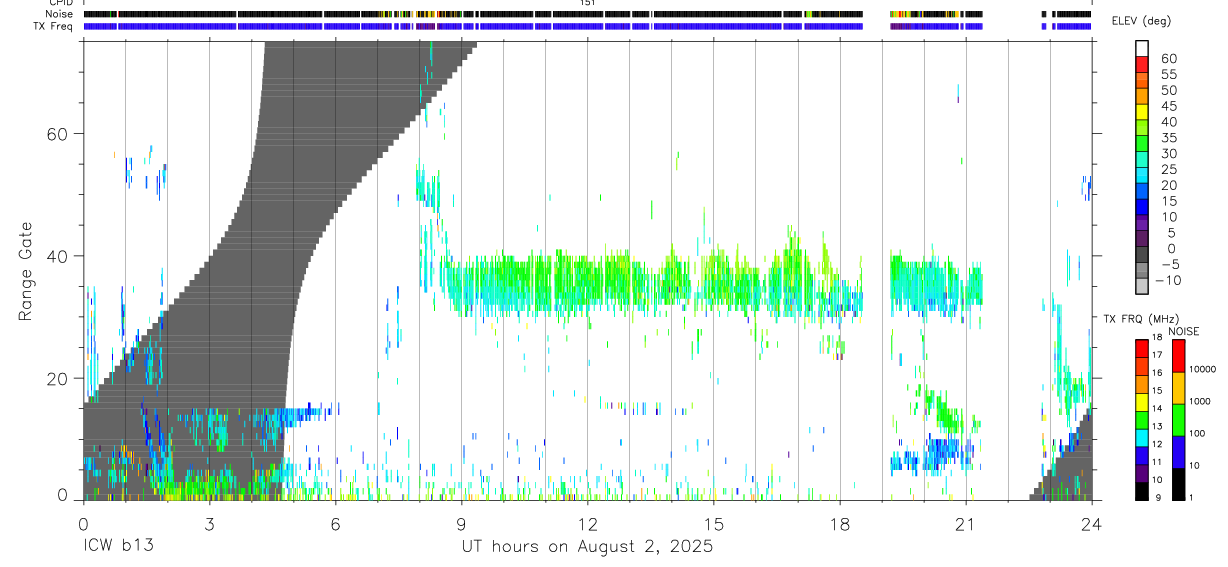
Task: Click the 'UT hours on August 2, 2025' label
Action: click(x=587, y=547)
